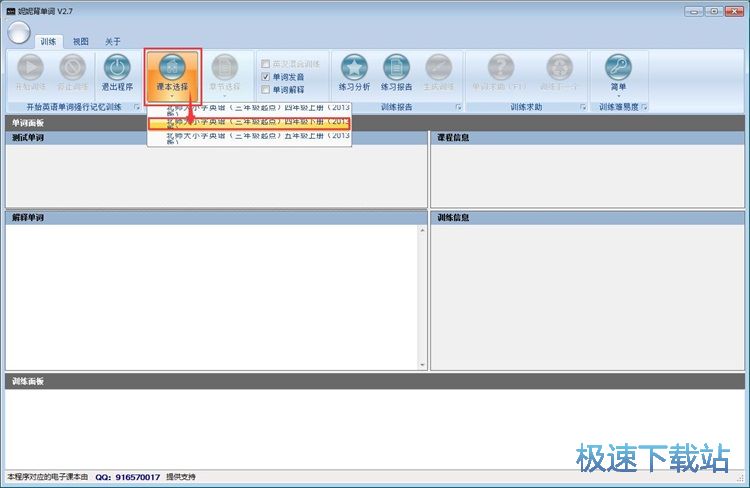Screen dimensions: 750x488
Task: Maximize the application window
Action: coord(714,11)
